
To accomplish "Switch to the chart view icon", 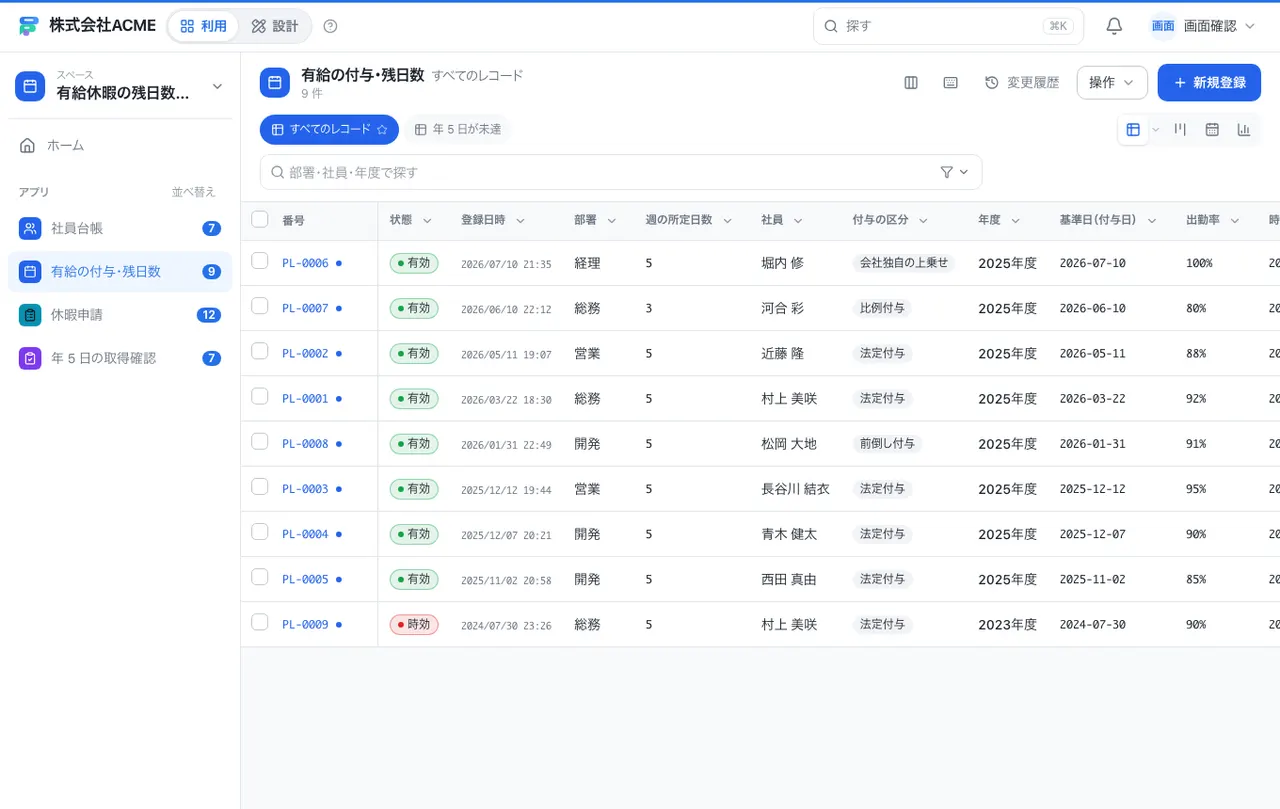I will pyautogui.click(x=1244, y=129).
